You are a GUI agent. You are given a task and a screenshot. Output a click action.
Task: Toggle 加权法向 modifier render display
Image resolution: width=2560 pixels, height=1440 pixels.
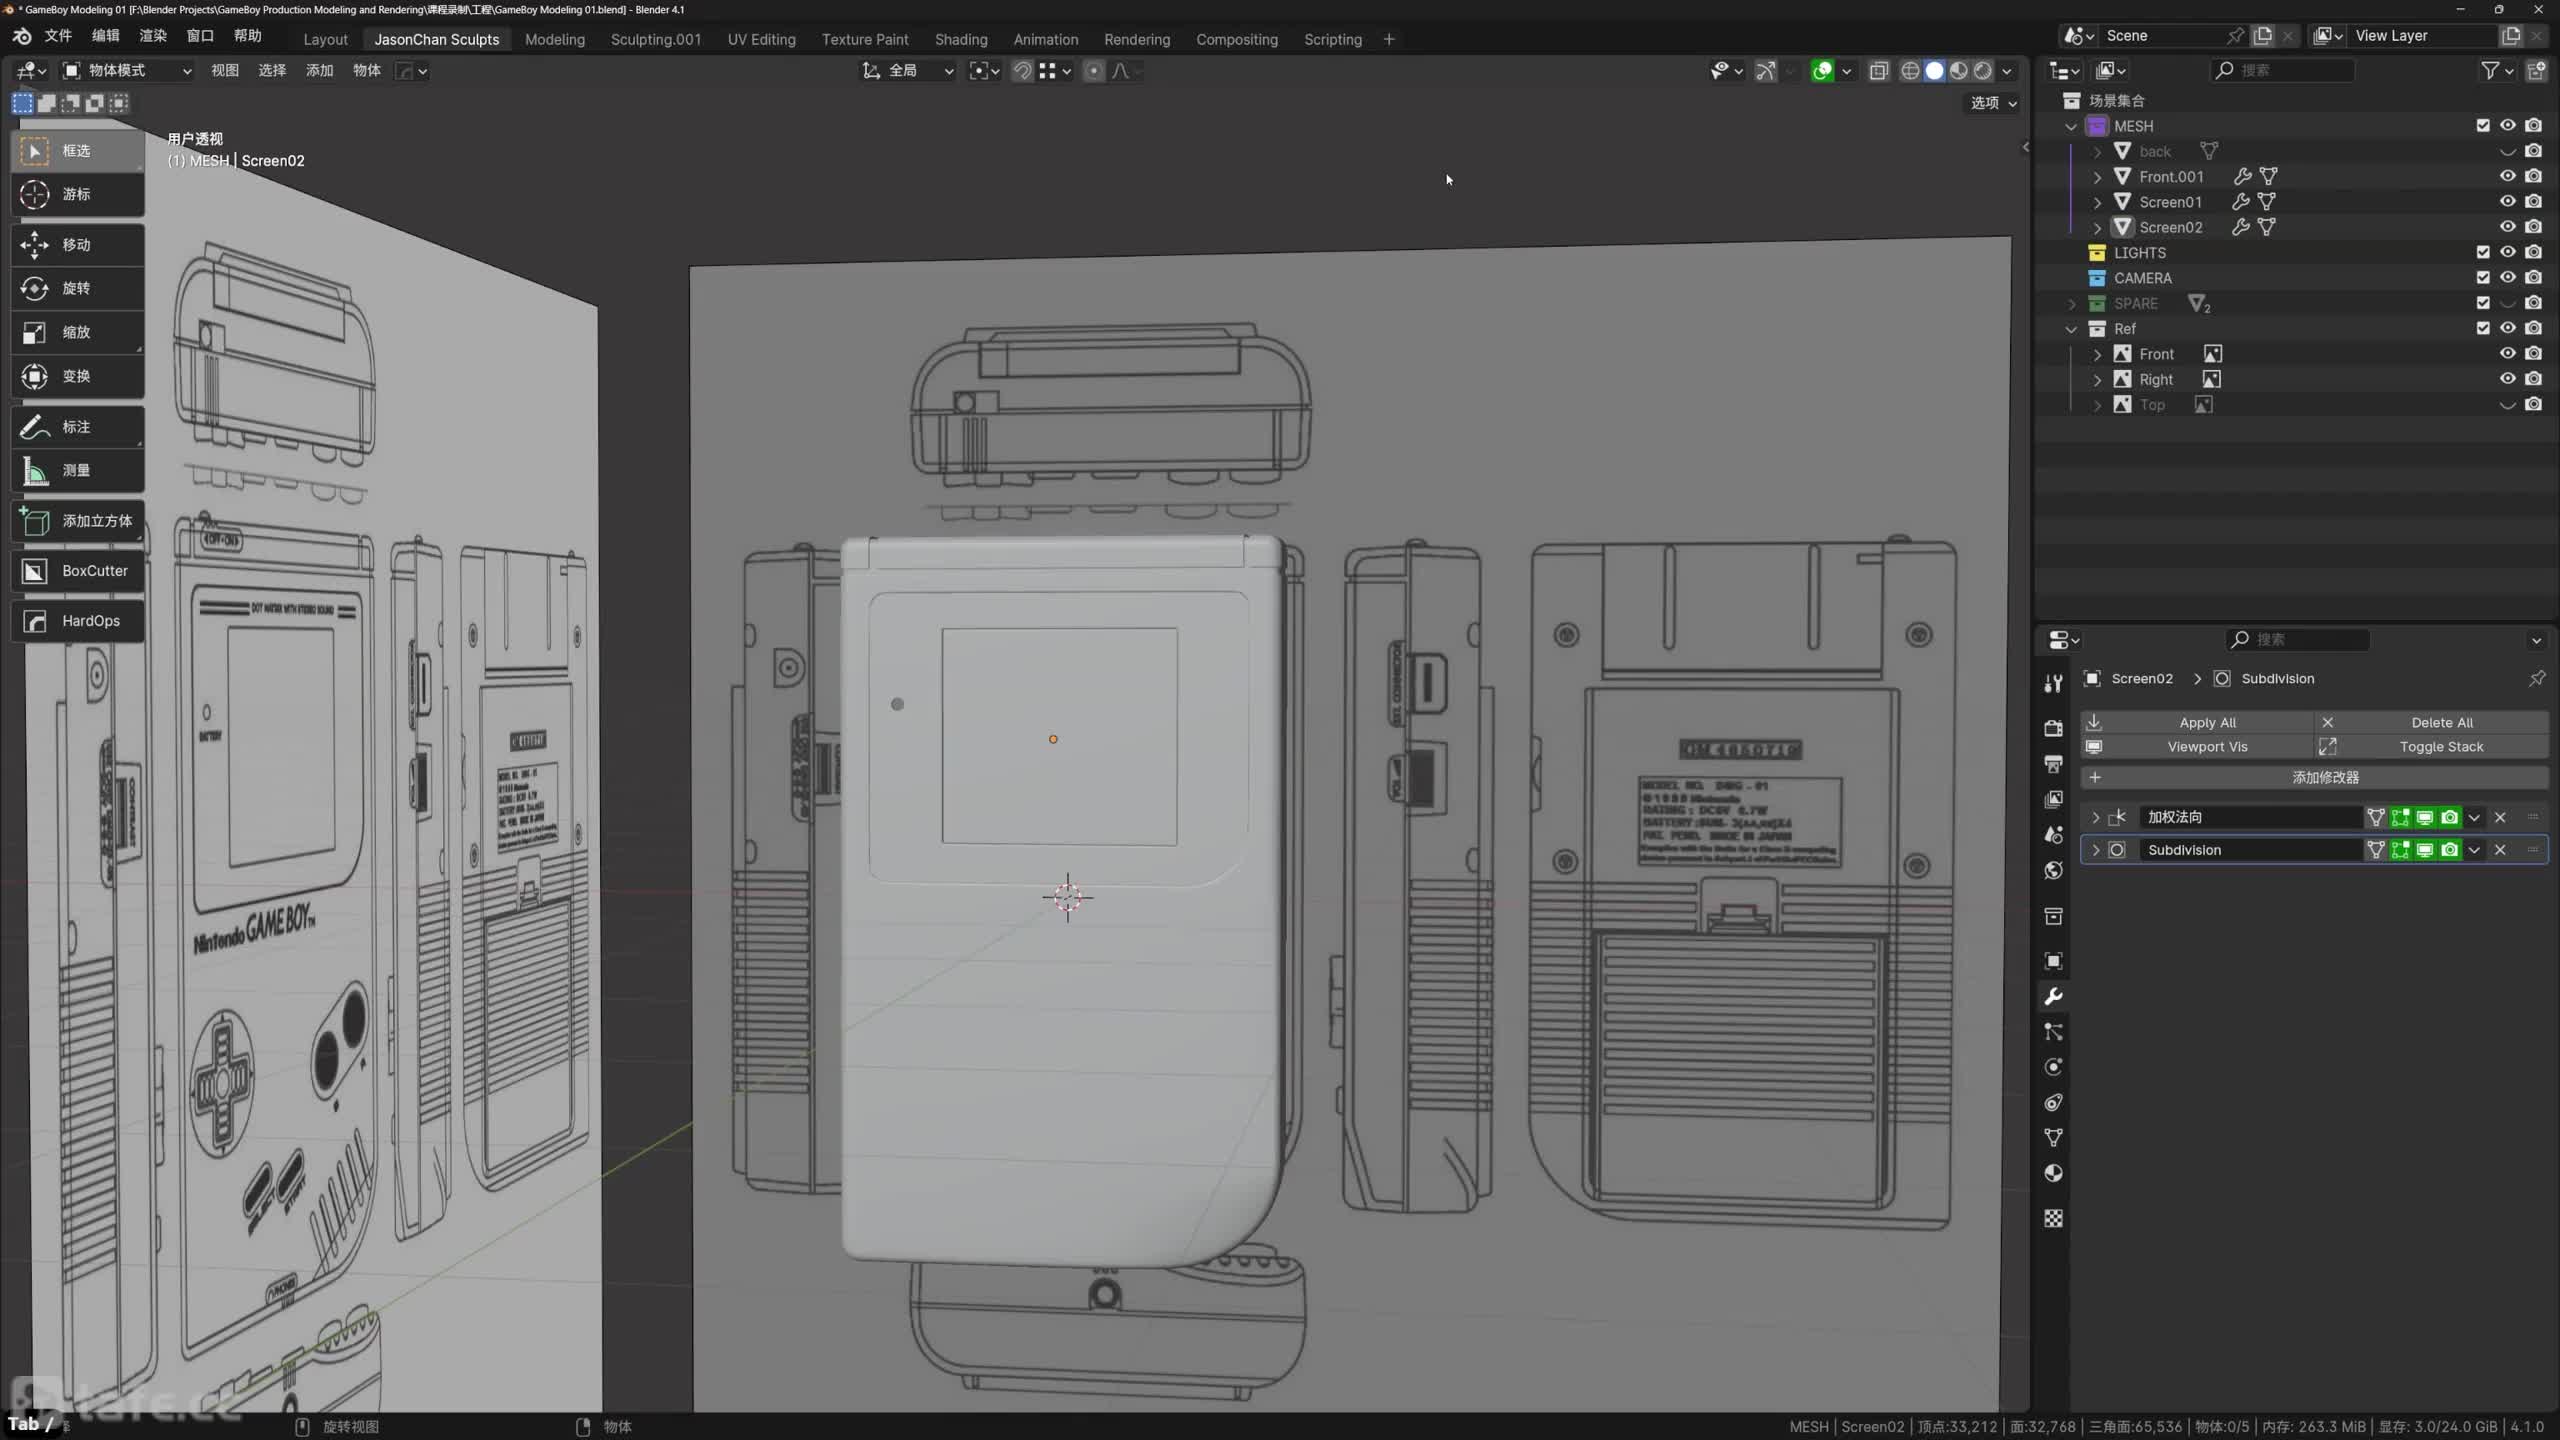click(2449, 818)
